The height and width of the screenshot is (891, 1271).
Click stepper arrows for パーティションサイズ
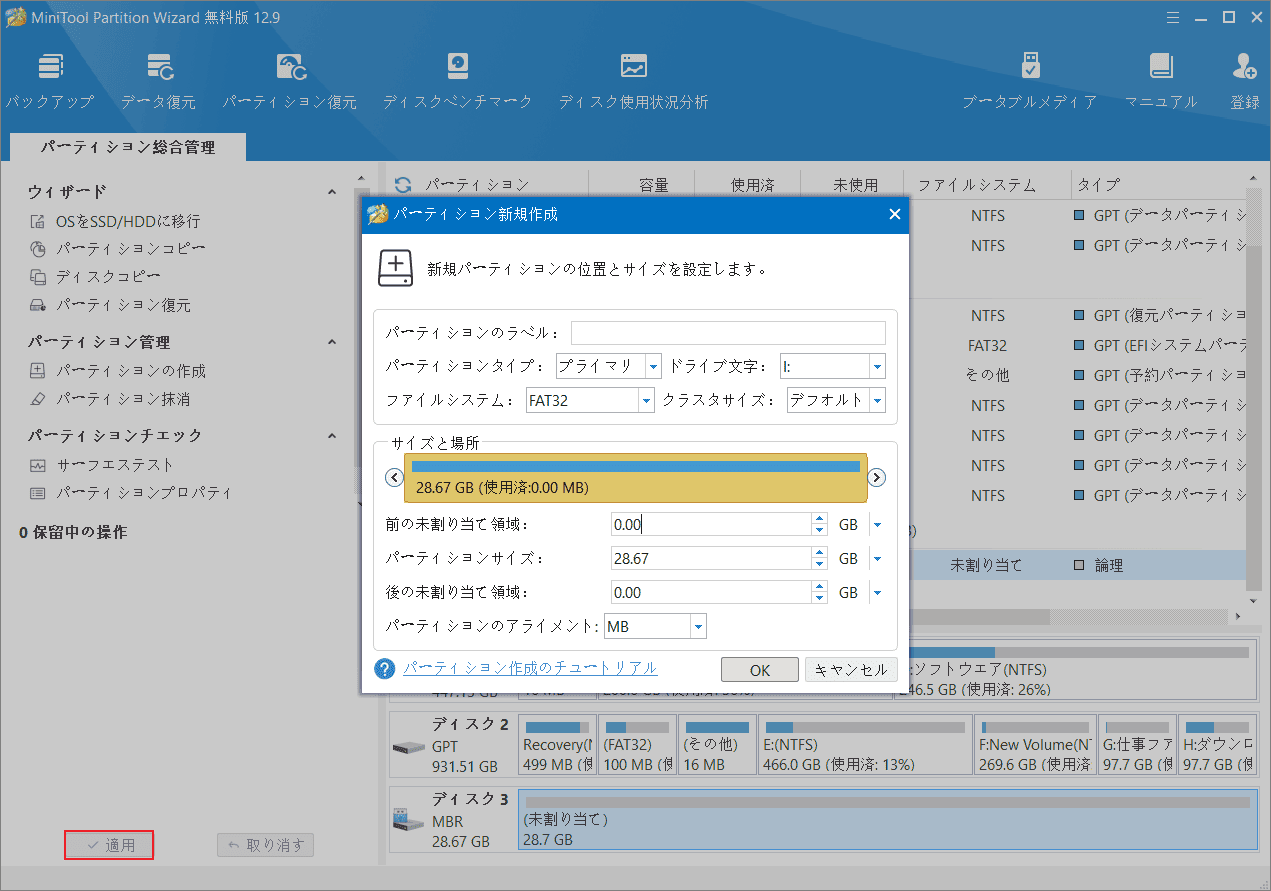(820, 559)
